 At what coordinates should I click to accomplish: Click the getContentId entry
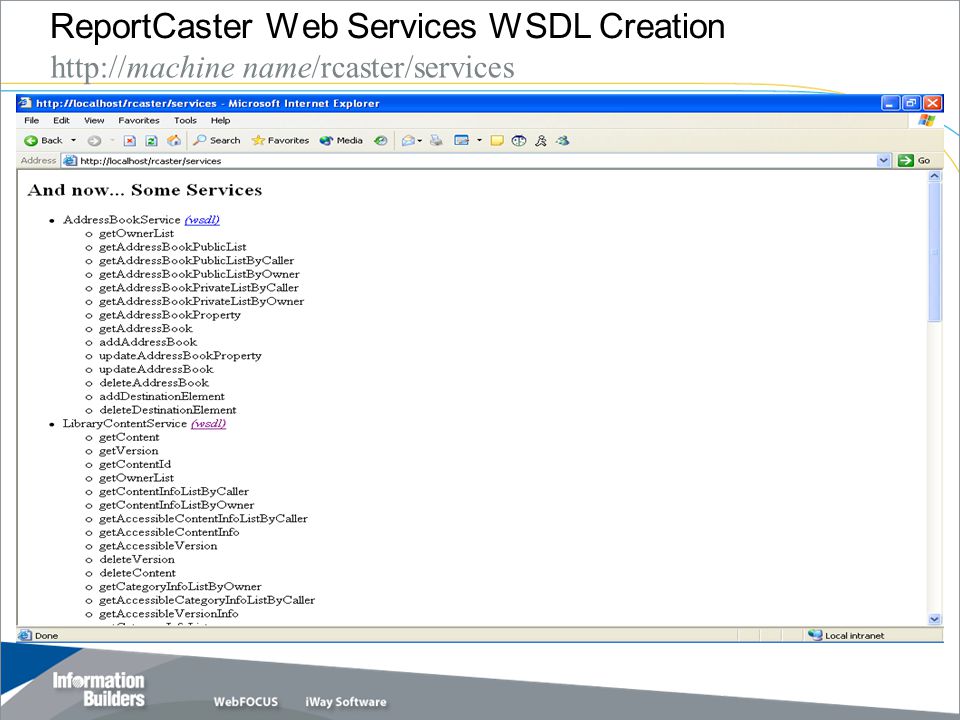click(135, 464)
